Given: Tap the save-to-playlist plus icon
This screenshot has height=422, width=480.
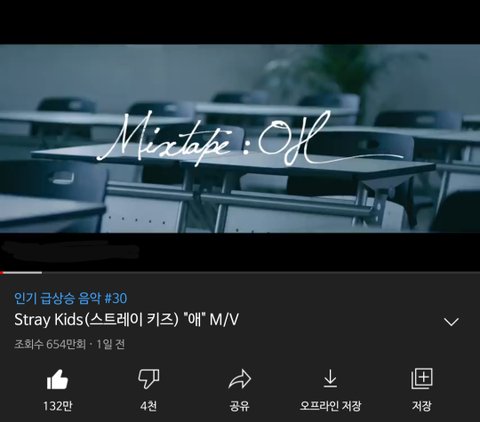Looking at the screenshot, I should point(422,379).
